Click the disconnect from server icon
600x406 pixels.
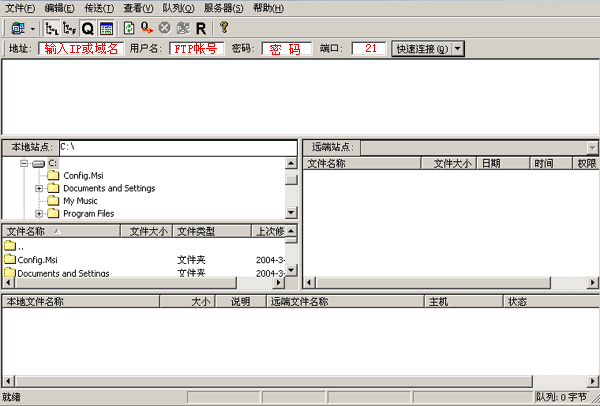click(182, 28)
